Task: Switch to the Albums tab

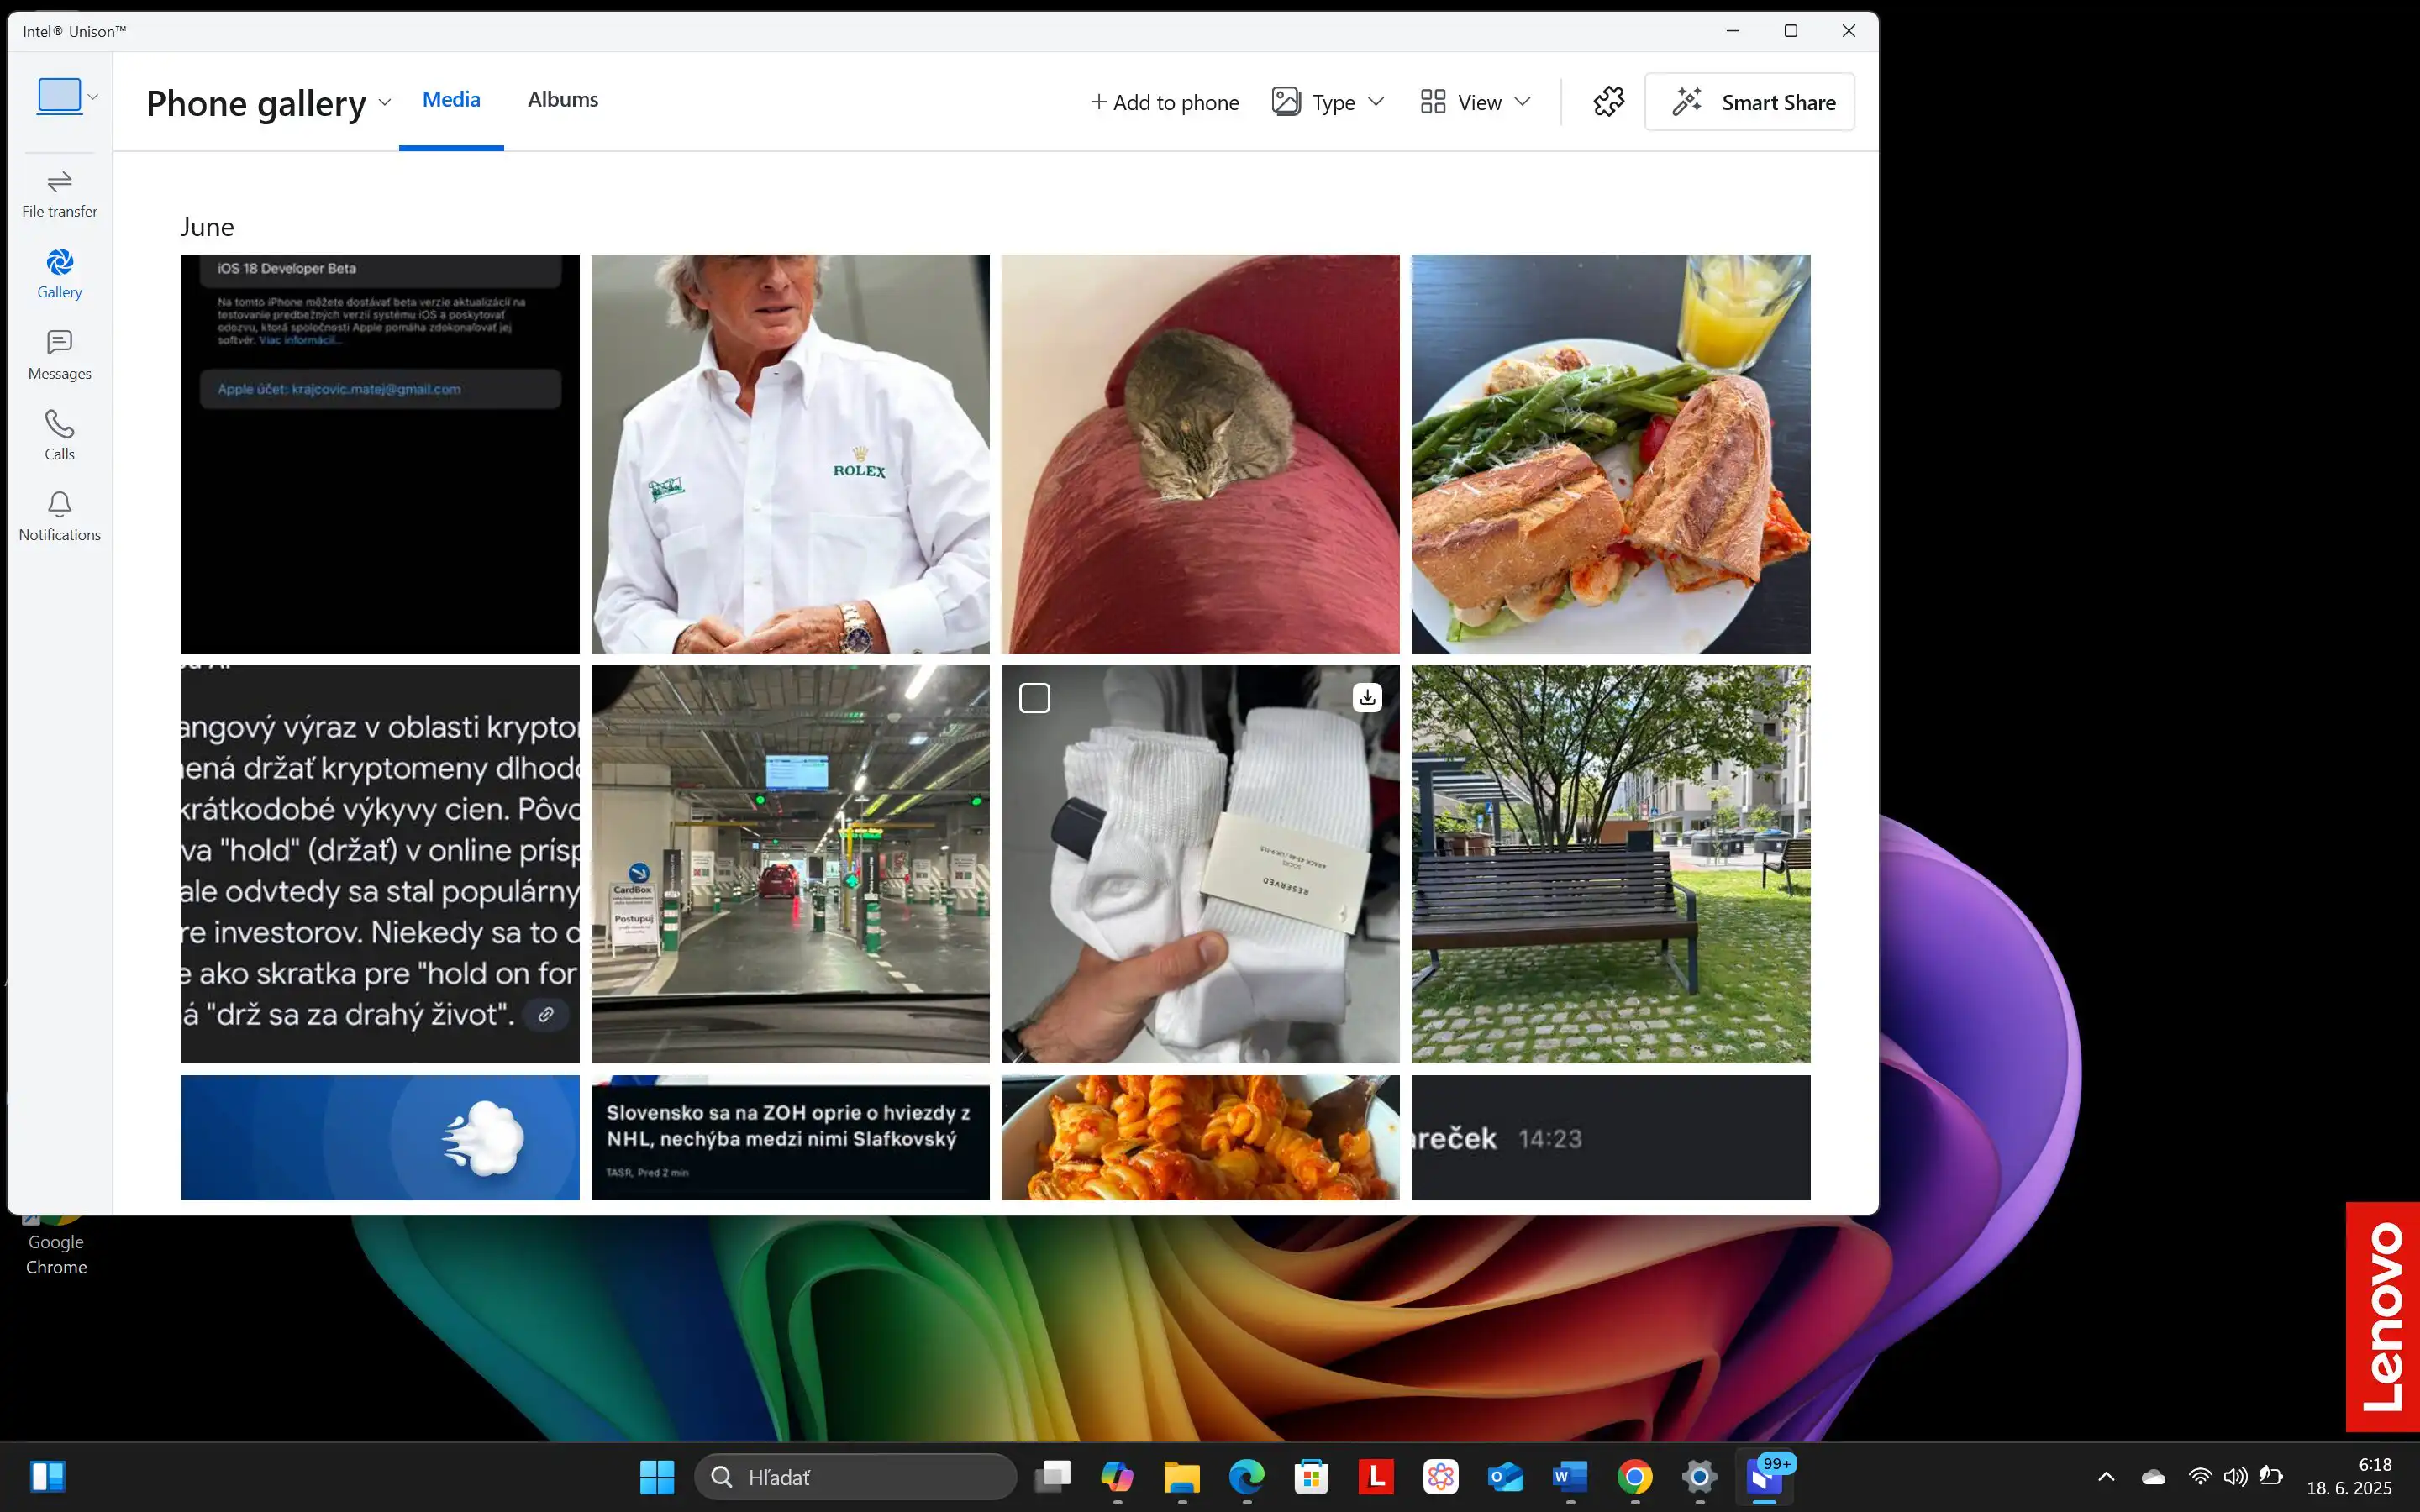Action: click(x=562, y=99)
